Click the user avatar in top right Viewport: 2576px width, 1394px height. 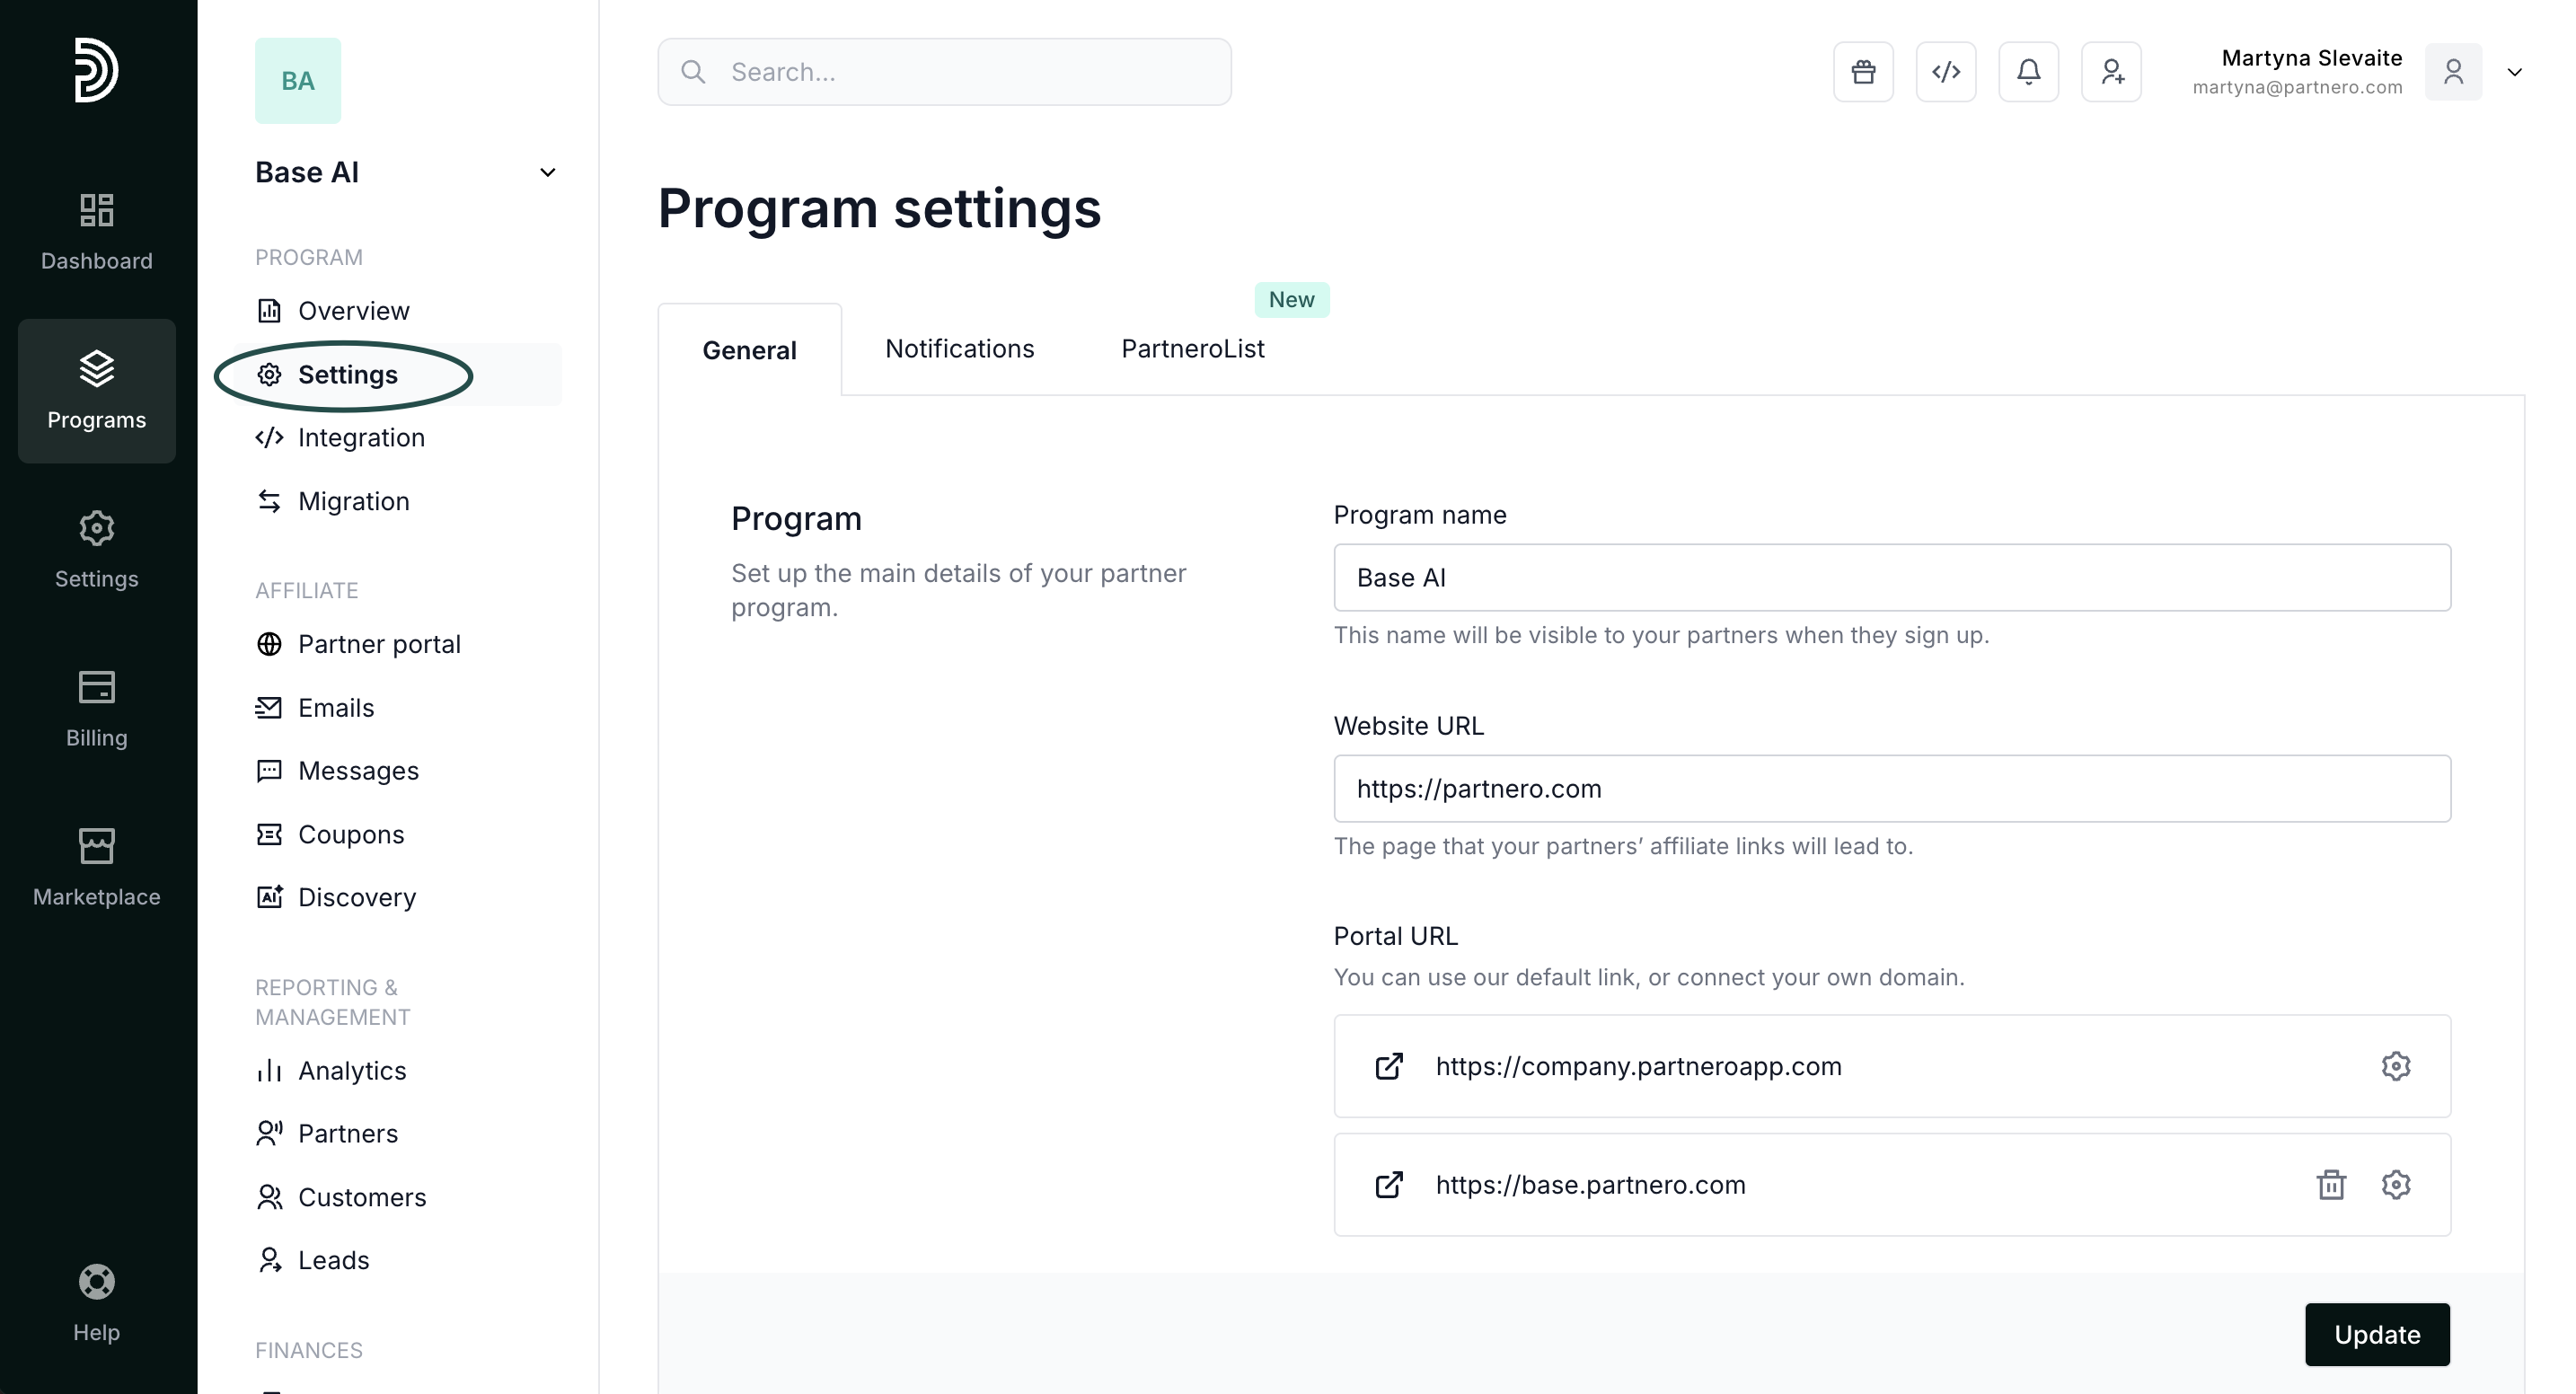[2453, 72]
